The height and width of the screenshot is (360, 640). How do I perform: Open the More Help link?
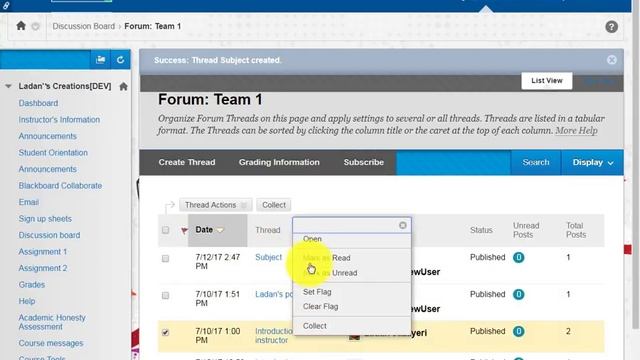(x=576, y=131)
